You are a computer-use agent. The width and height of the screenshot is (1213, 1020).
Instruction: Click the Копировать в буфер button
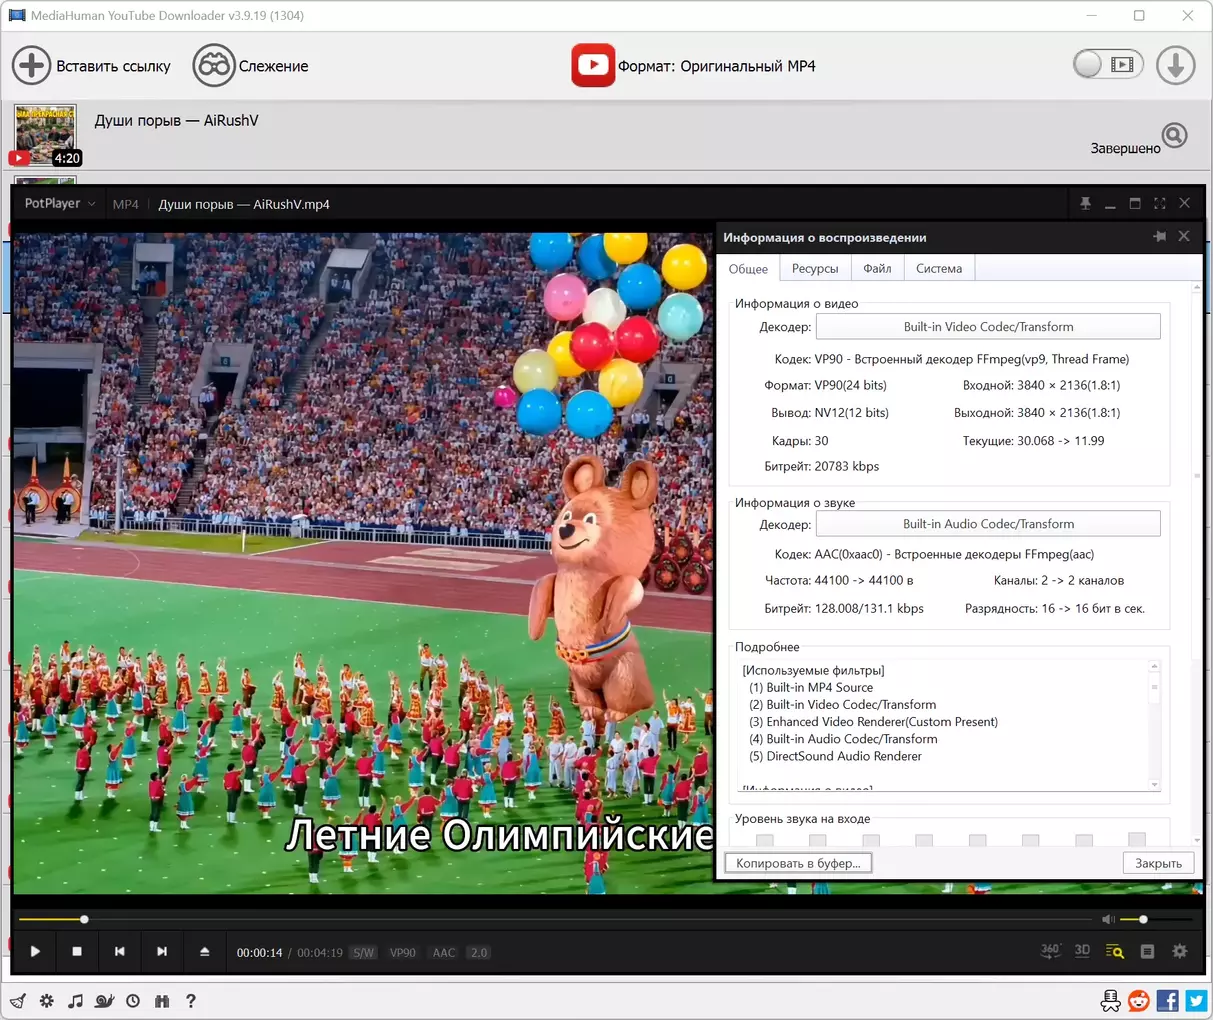click(x=798, y=863)
